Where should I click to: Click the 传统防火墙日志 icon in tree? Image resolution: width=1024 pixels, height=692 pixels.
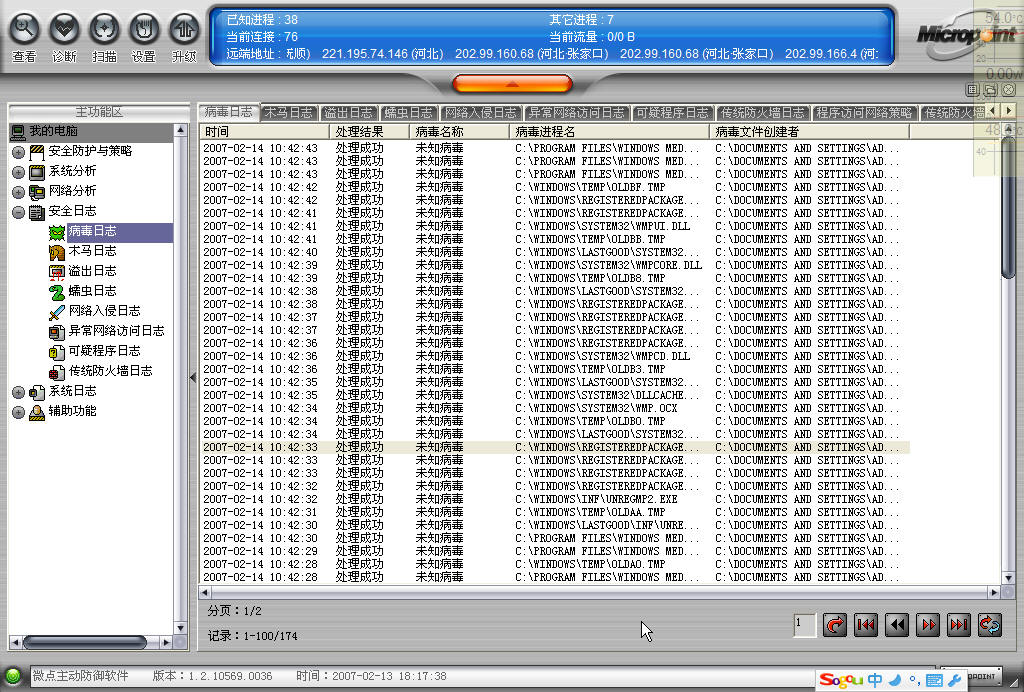[x=57, y=372]
